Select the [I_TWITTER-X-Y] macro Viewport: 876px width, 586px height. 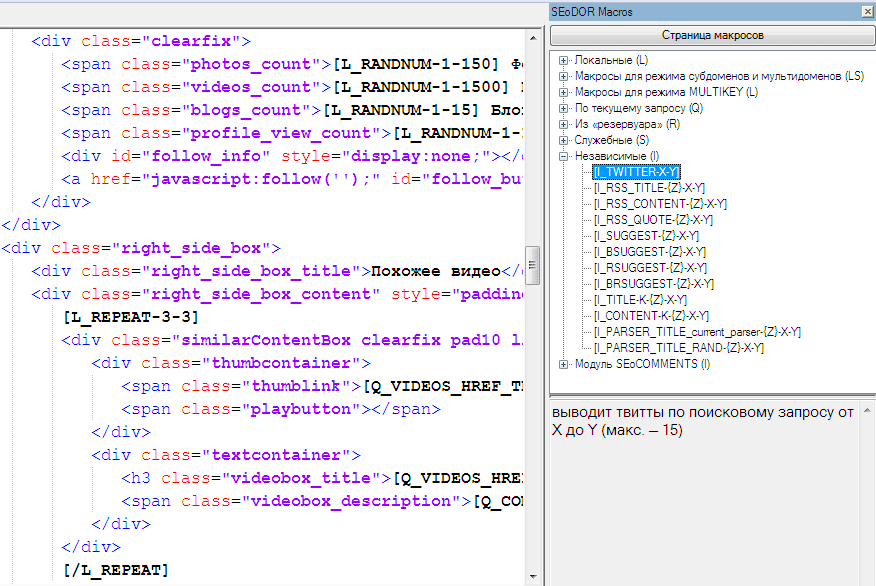pos(636,172)
